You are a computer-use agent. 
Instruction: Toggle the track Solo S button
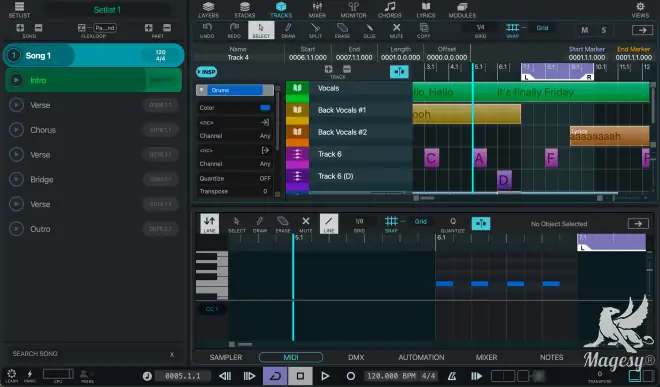coord(604,30)
